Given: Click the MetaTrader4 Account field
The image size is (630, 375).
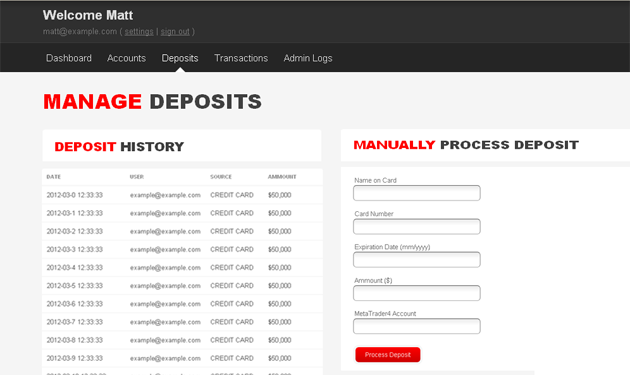Looking at the screenshot, I should point(417,326).
